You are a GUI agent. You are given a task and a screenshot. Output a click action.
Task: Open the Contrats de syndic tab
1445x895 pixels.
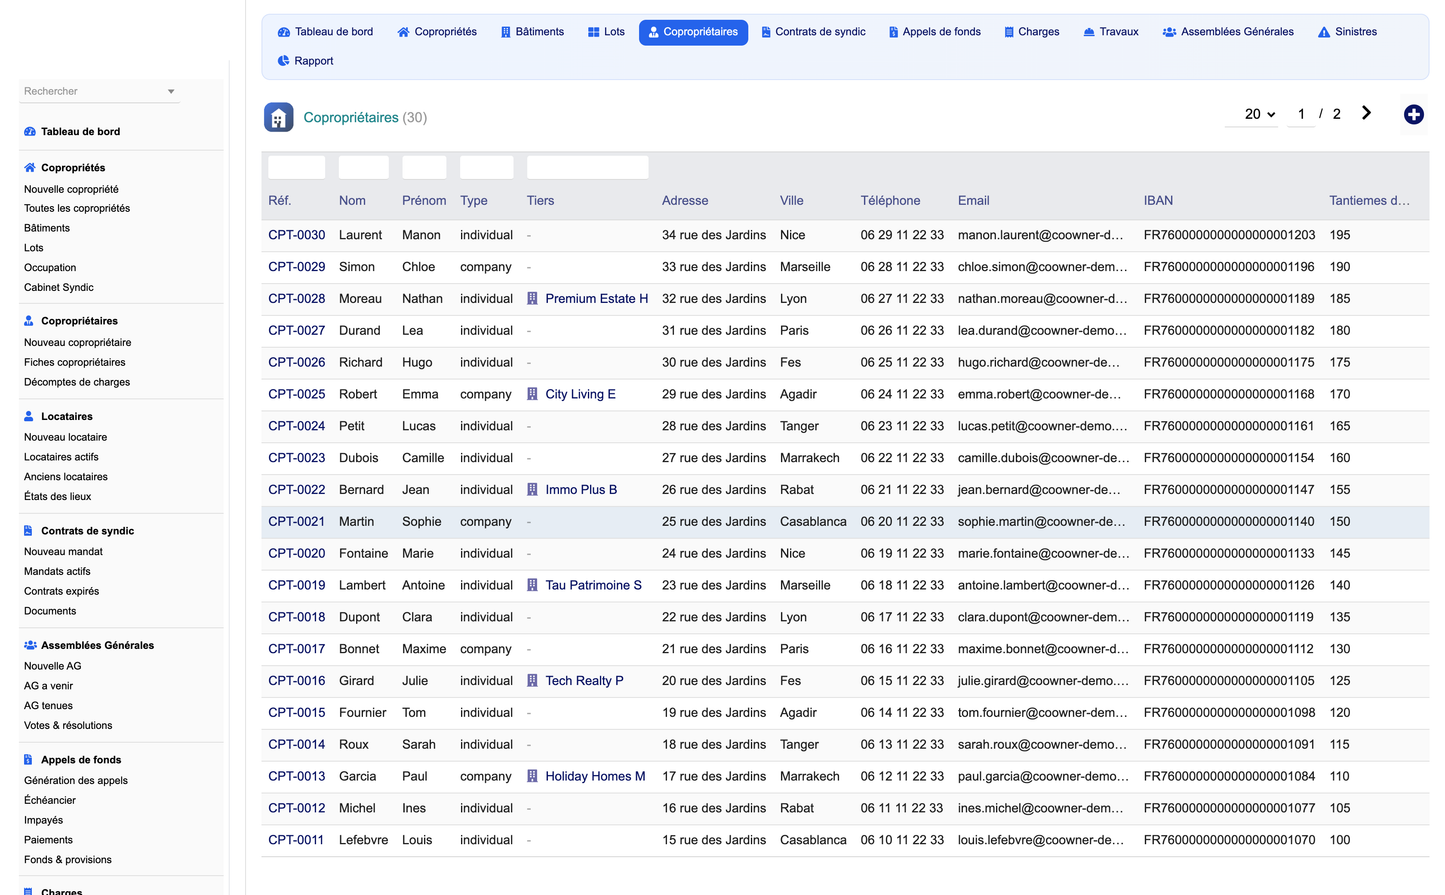(x=813, y=32)
